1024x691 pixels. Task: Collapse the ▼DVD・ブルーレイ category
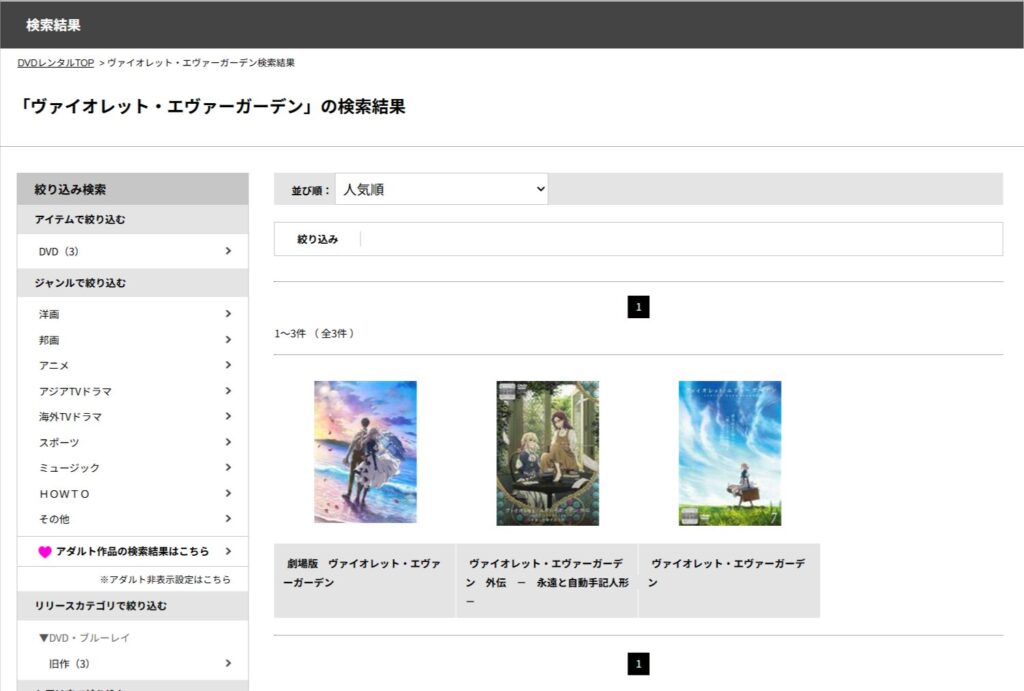(x=84, y=637)
